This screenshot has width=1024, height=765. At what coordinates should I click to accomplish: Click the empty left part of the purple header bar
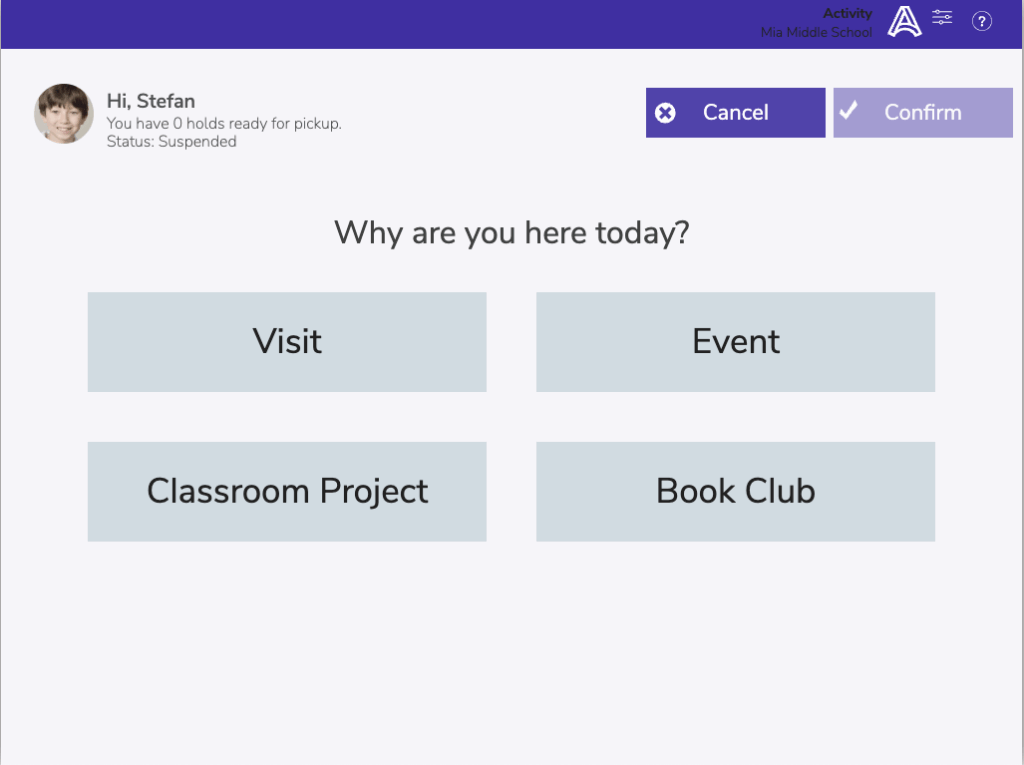300,24
